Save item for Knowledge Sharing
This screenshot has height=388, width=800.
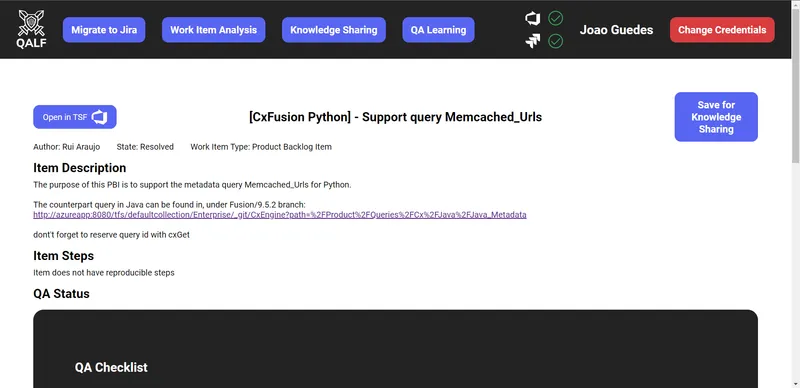point(716,117)
